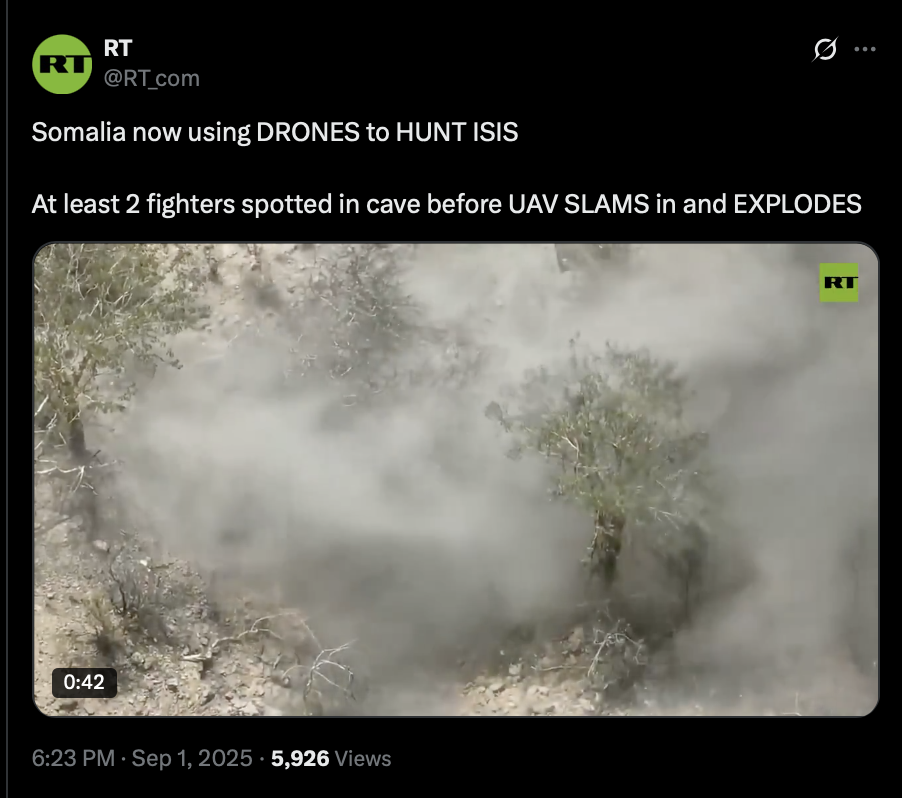Select the 'Somalia now using DRONES' headline text
The height and width of the screenshot is (798, 902).
tap(275, 132)
